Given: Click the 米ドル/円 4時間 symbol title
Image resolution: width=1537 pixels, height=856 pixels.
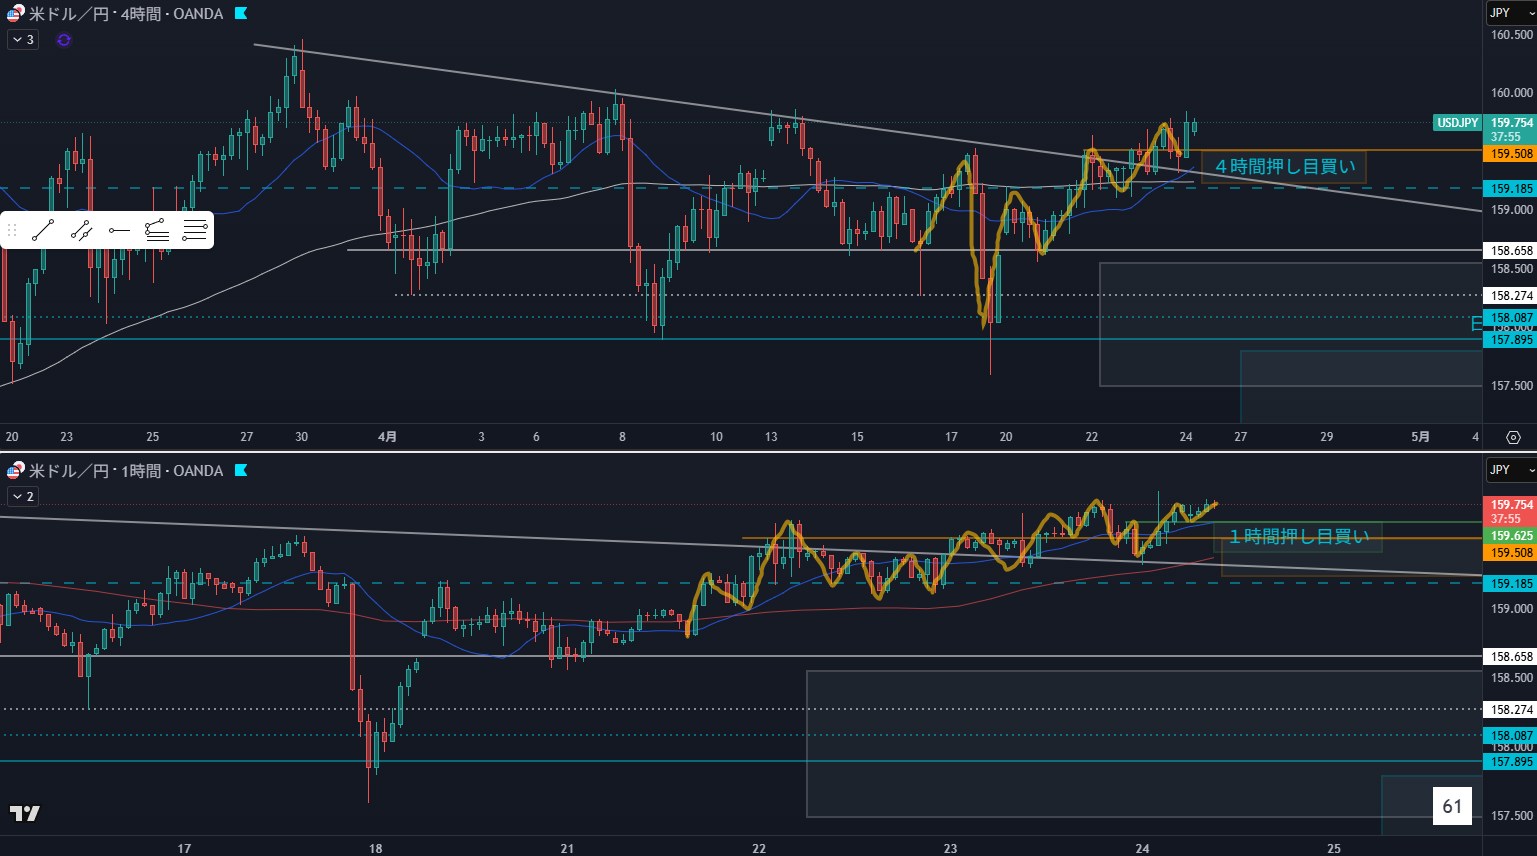Looking at the screenshot, I should click(x=125, y=14).
